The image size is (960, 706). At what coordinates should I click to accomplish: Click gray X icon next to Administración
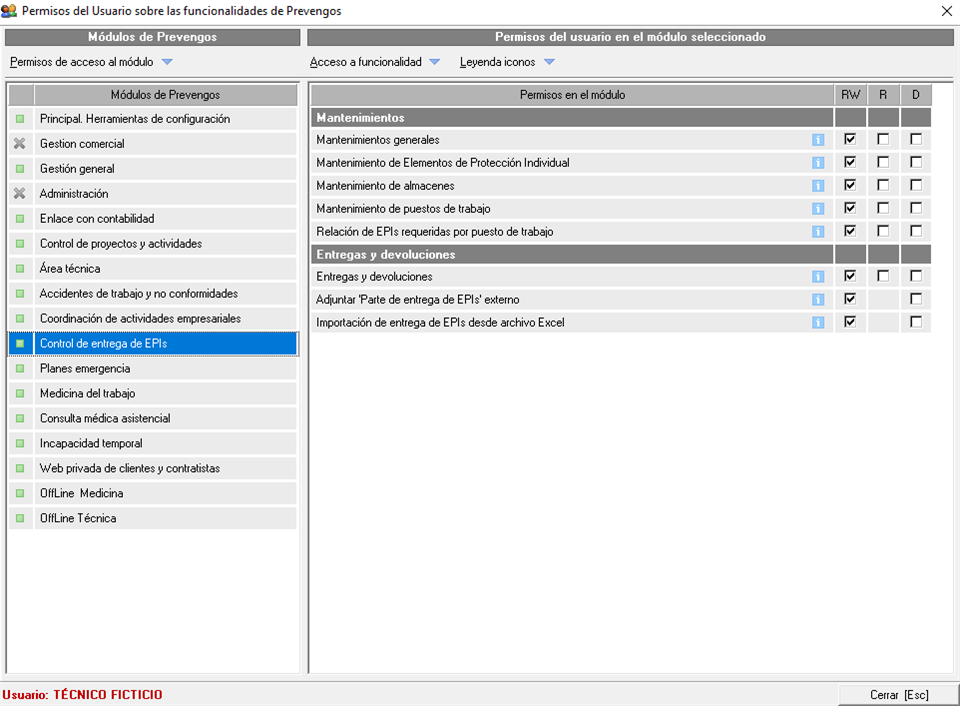tap(20, 194)
